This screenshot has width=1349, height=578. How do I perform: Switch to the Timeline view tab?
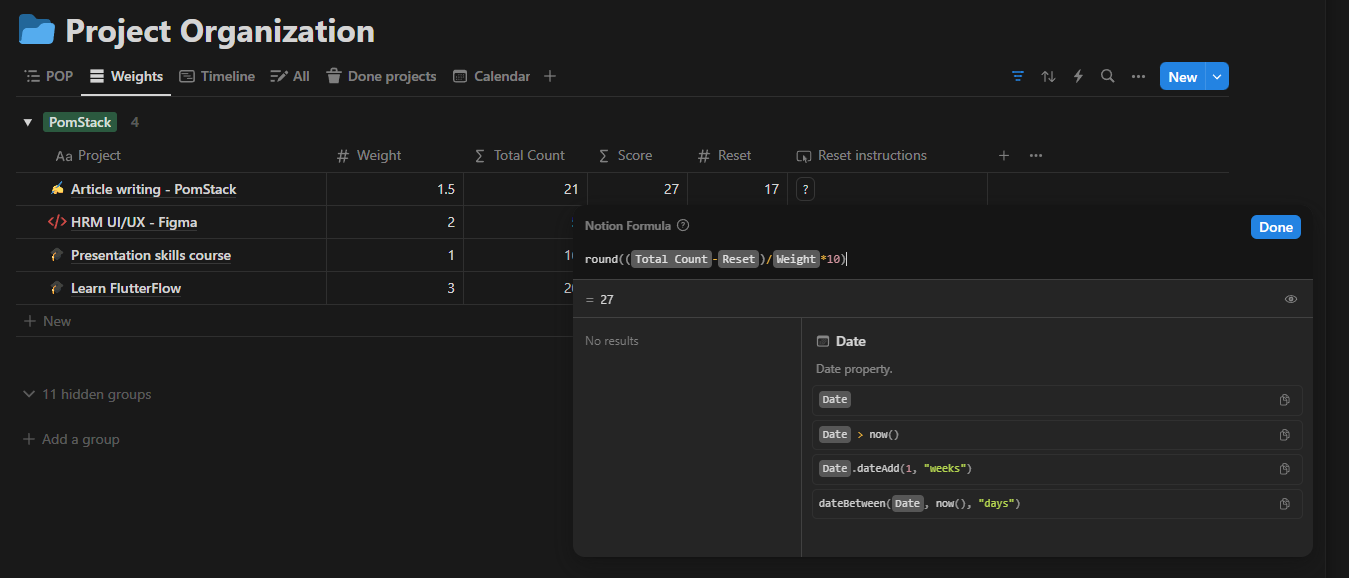(x=217, y=76)
